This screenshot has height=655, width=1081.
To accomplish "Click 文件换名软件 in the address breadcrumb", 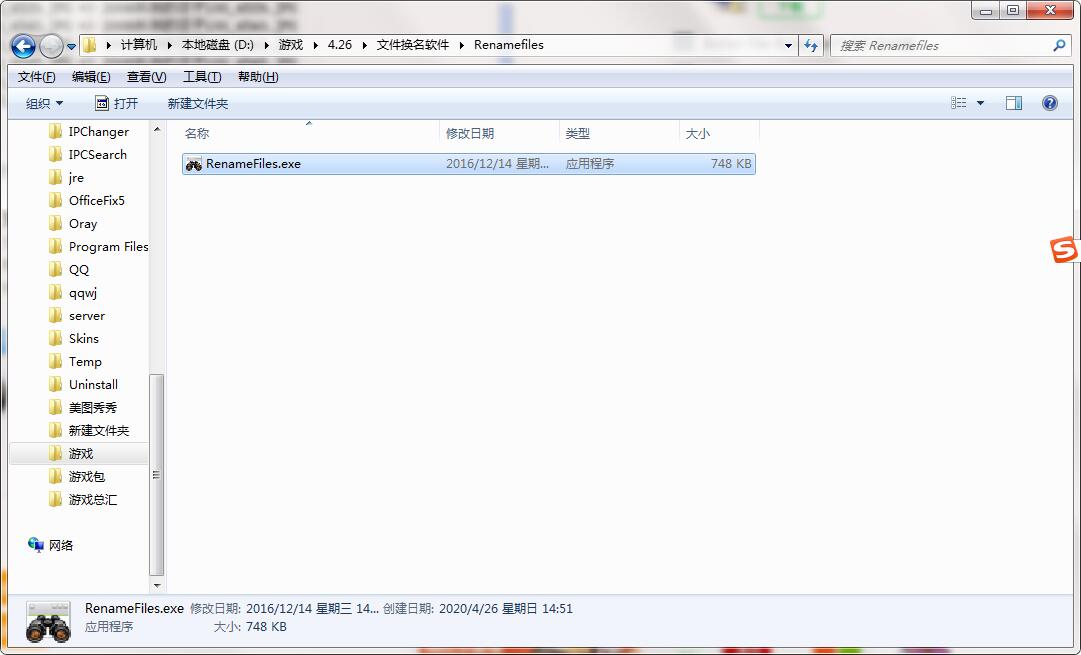I will tap(412, 45).
